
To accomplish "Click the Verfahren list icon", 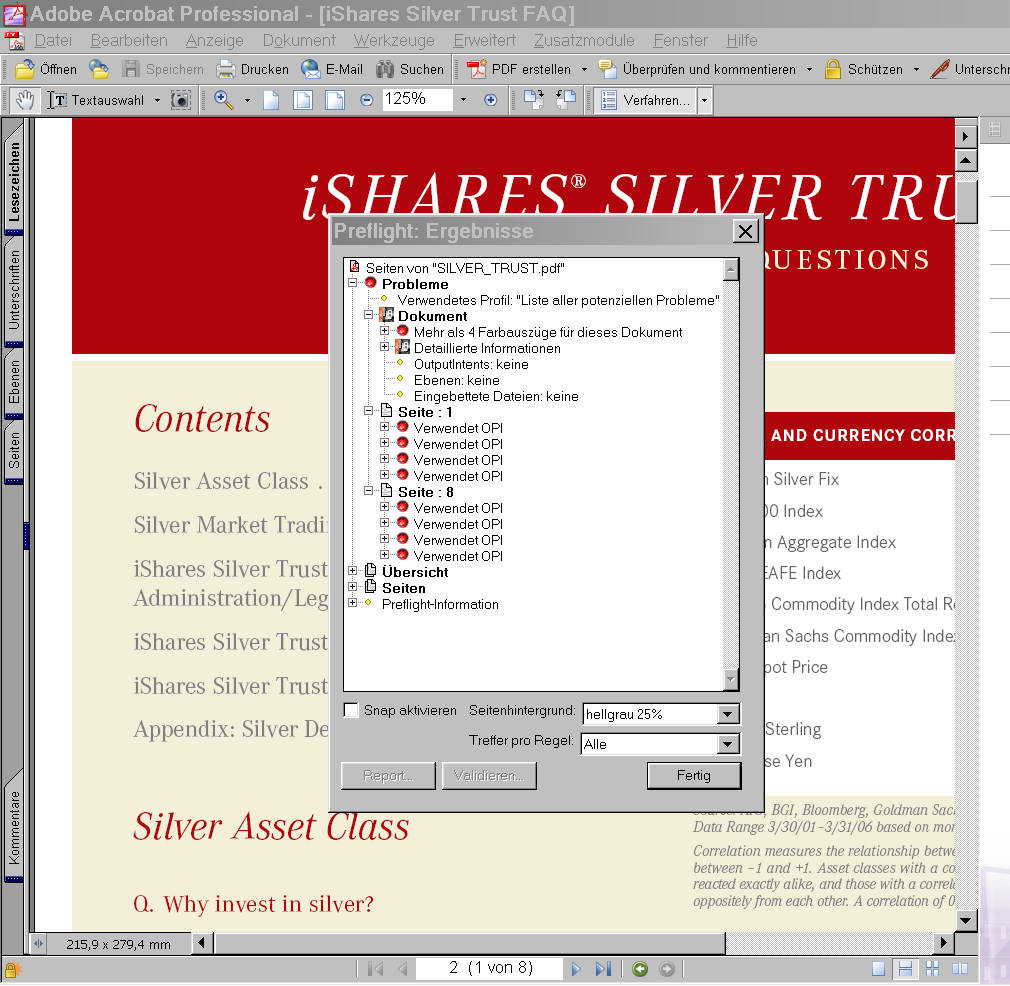I will pos(609,100).
